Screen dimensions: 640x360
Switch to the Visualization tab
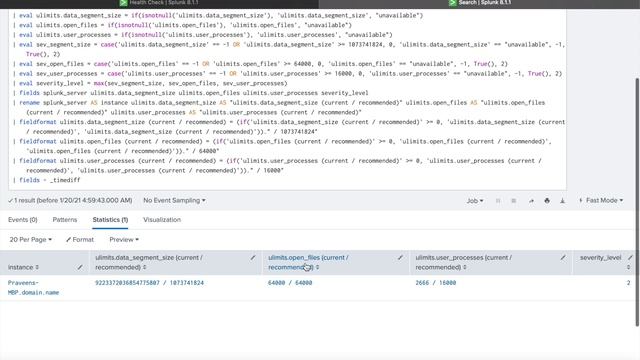(162, 220)
